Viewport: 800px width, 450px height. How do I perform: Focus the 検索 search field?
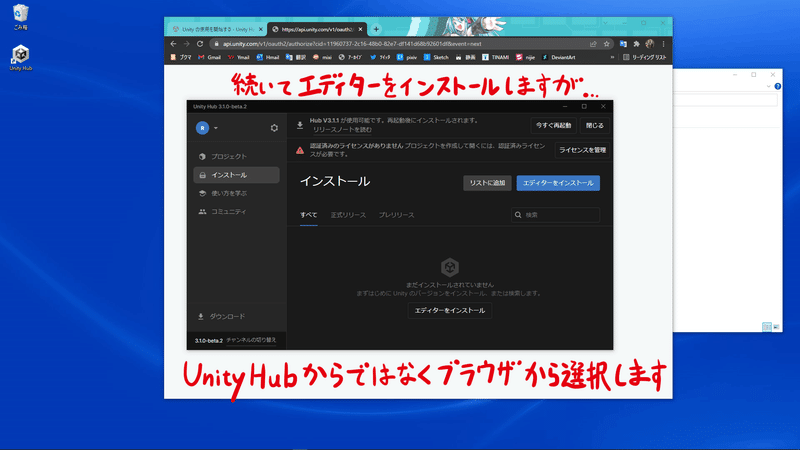(x=555, y=215)
